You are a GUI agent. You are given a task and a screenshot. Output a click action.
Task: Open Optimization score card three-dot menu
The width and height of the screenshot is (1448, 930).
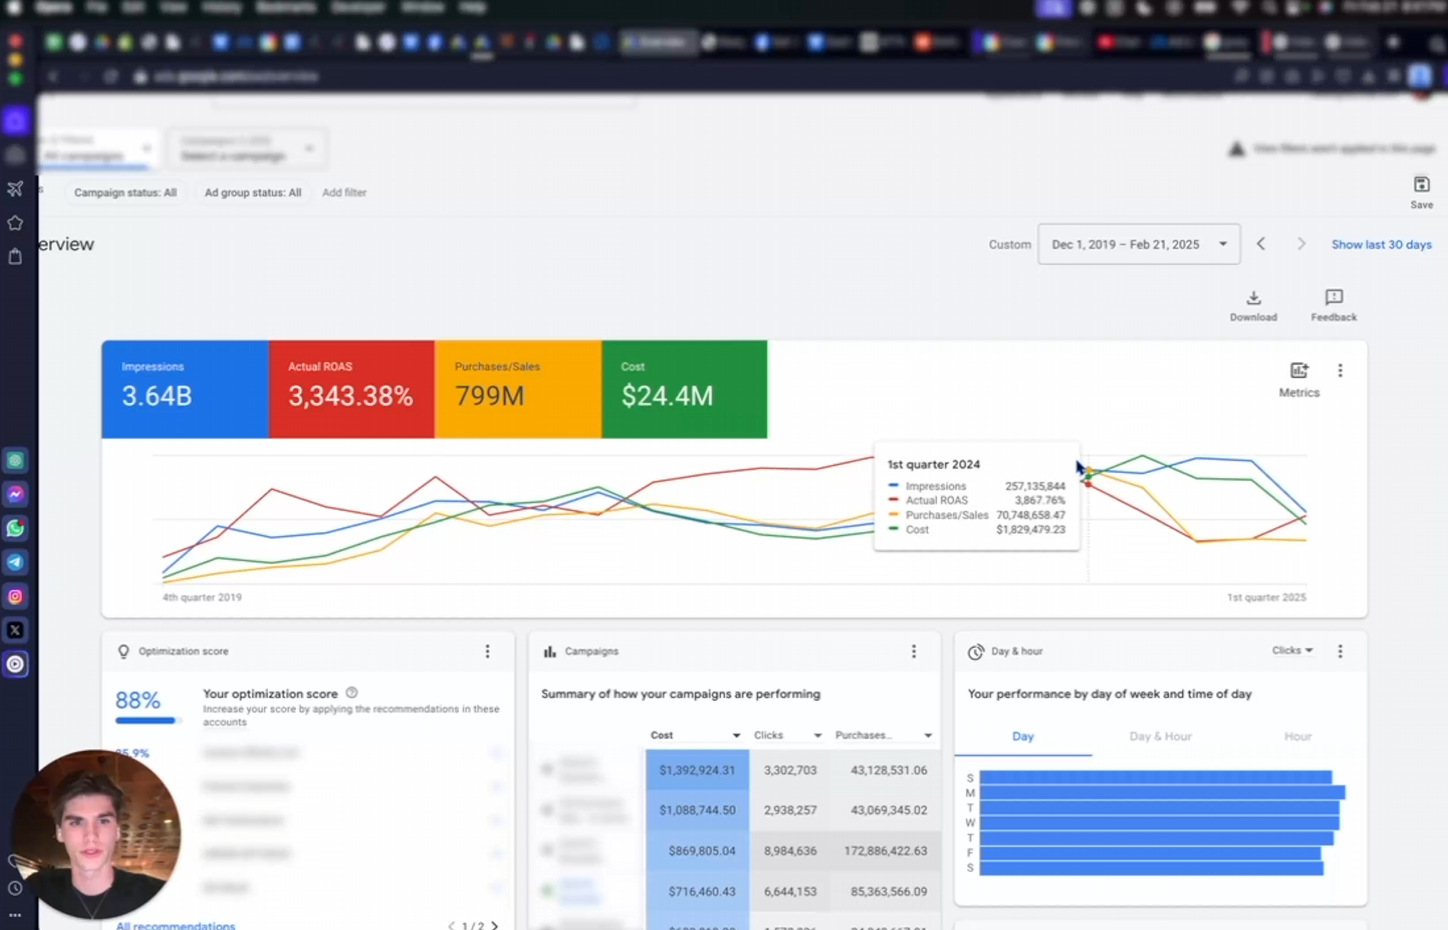[x=488, y=652]
